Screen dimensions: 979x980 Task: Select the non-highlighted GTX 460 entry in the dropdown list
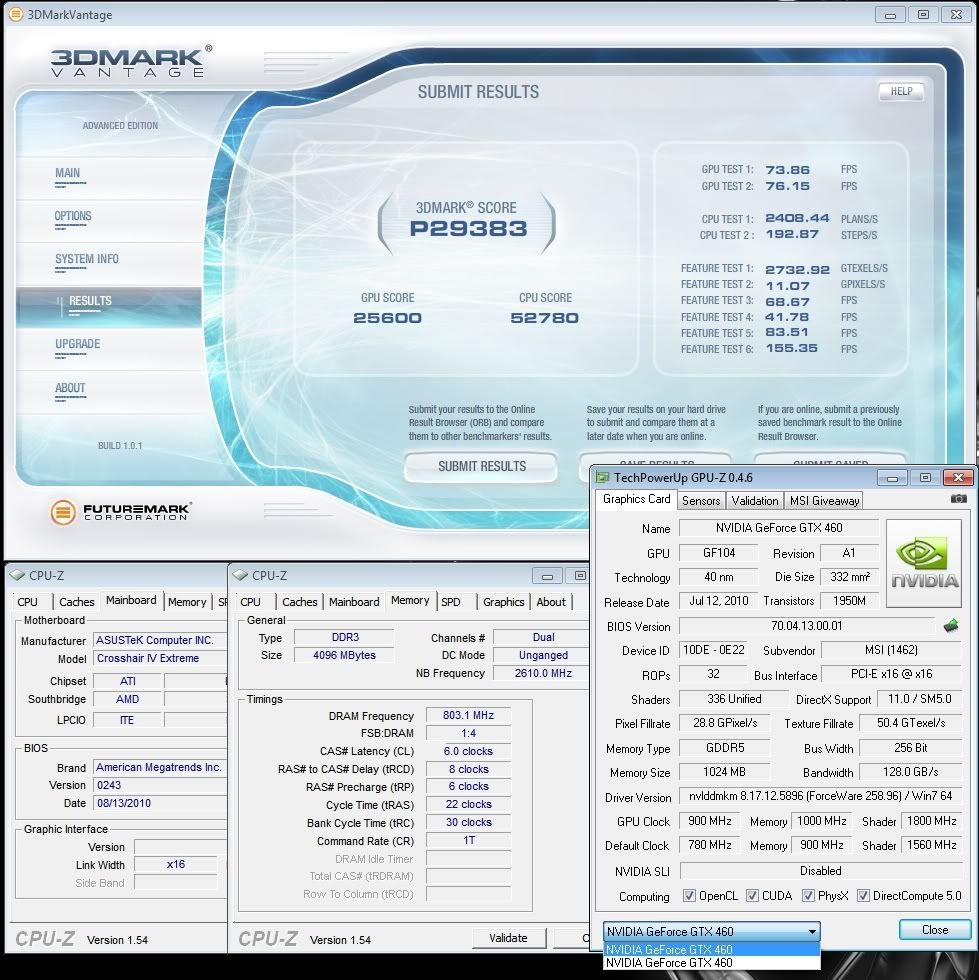[x=711, y=963]
